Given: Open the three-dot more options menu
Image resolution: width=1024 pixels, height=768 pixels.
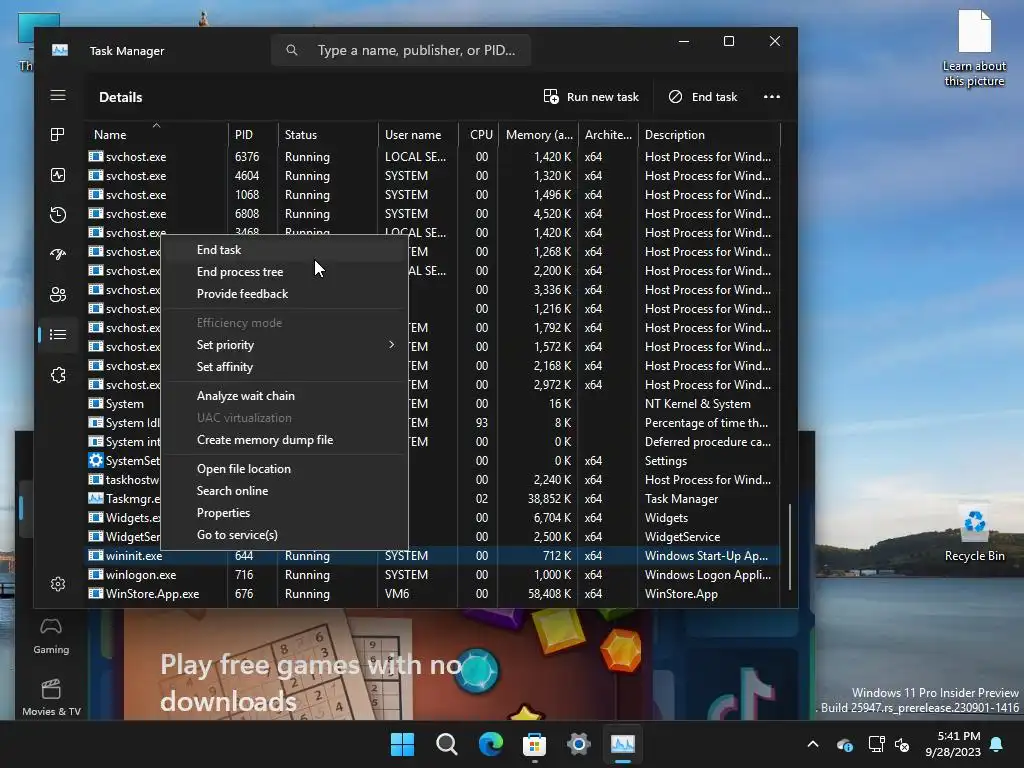Looking at the screenshot, I should coord(772,97).
